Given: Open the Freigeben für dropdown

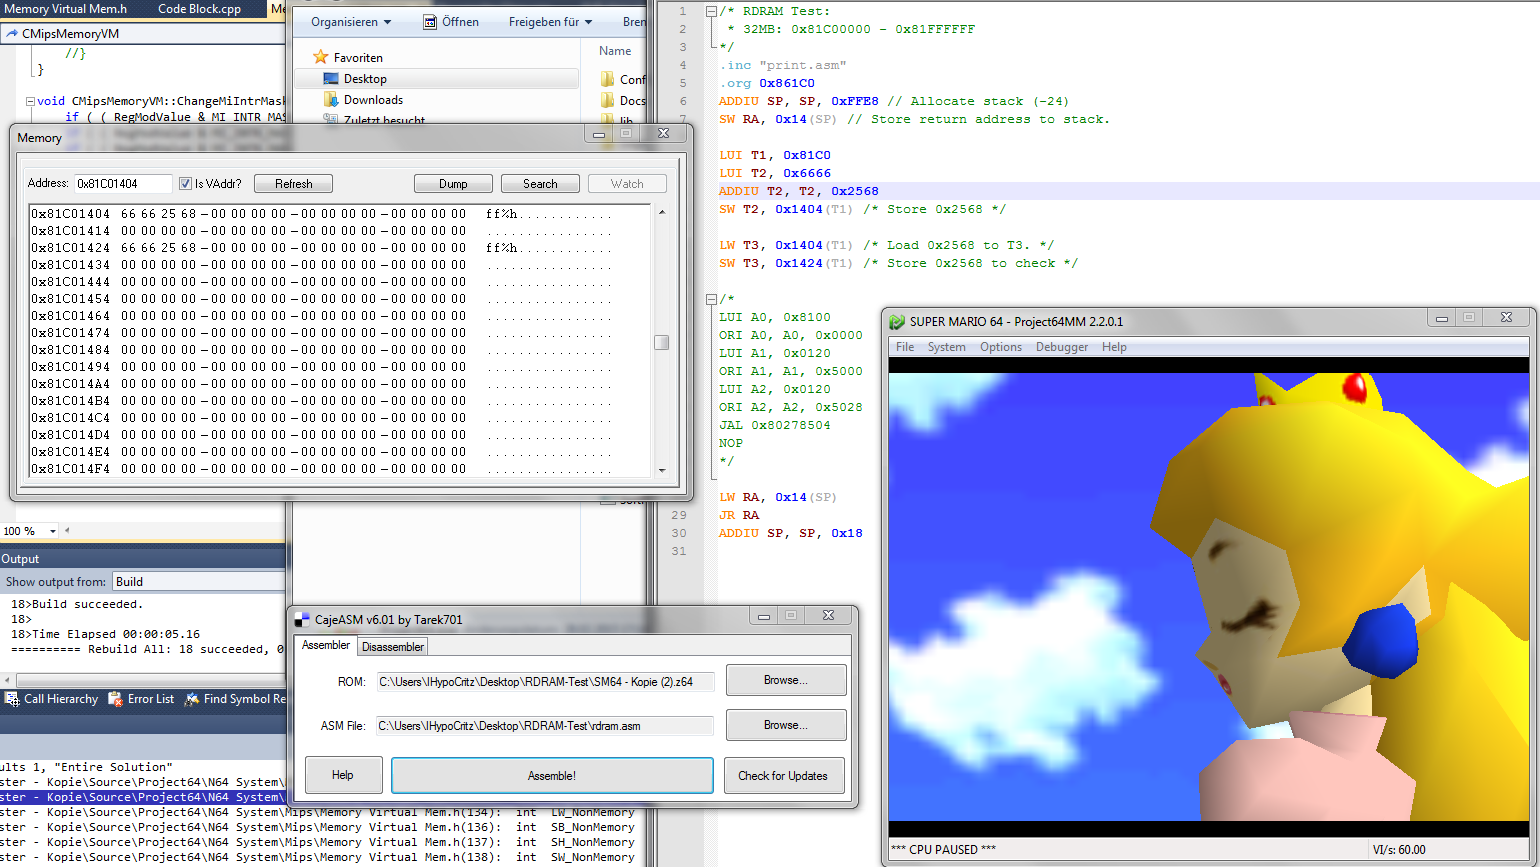Looking at the screenshot, I should 550,22.
